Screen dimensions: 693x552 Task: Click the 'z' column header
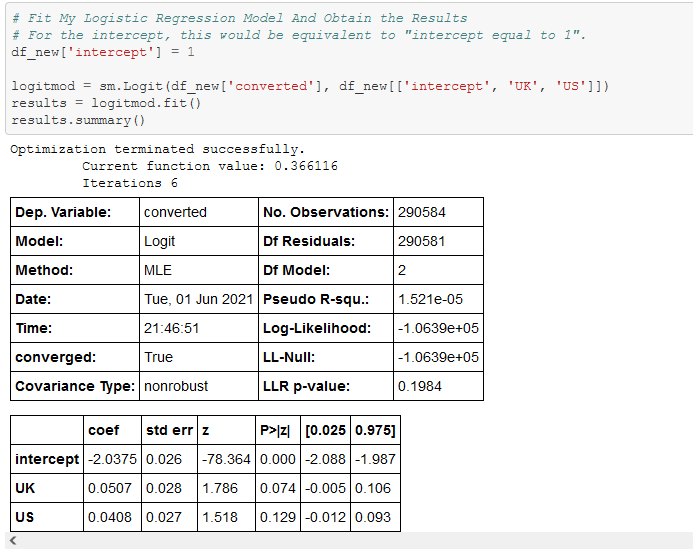coord(226,430)
